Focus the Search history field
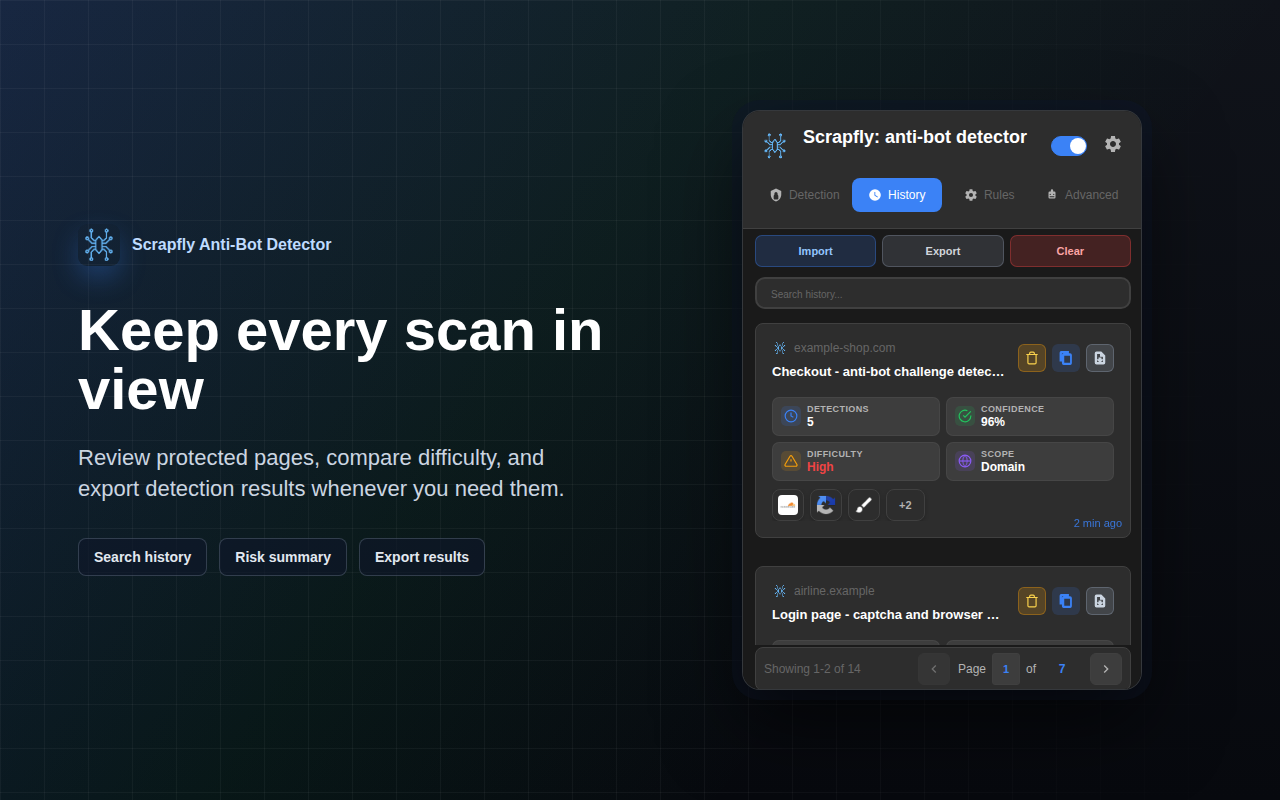Image resolution: width=1280 pixels, height=800 pixels. [943, 294]
